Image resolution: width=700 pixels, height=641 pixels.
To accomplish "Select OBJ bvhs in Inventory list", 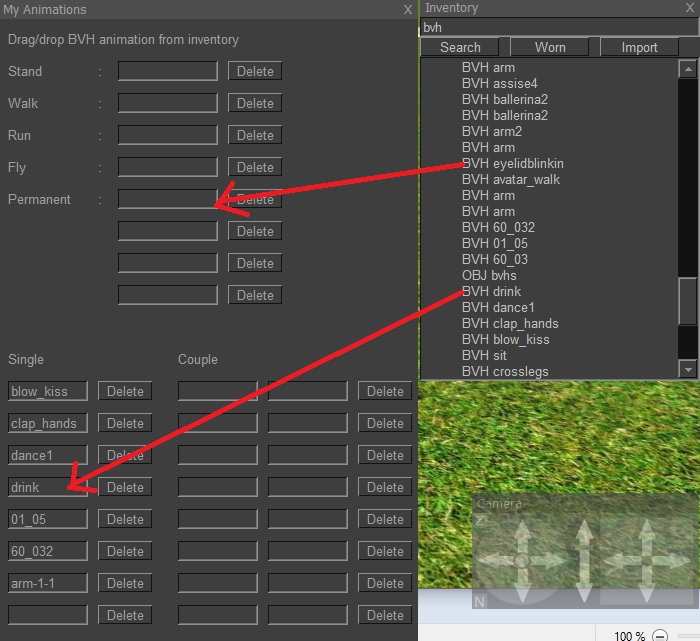I will pos(489,276).
